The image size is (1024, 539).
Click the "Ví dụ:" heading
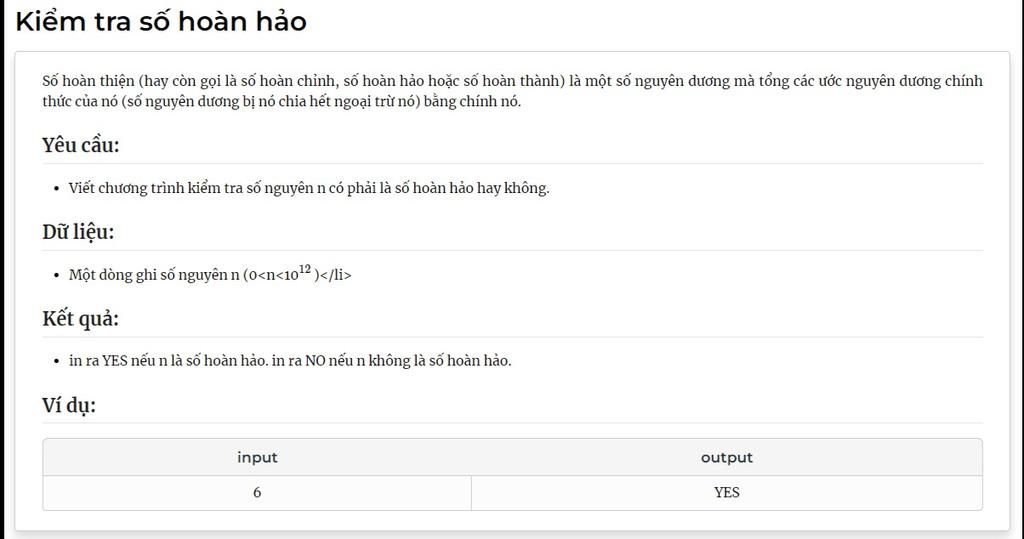coord(69,405)
